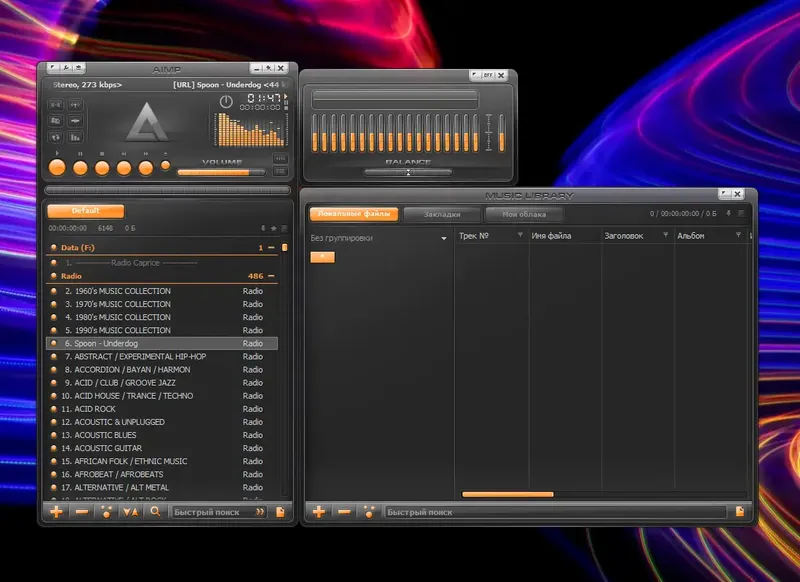Add files with the playlist plus icon

(57, 512)
